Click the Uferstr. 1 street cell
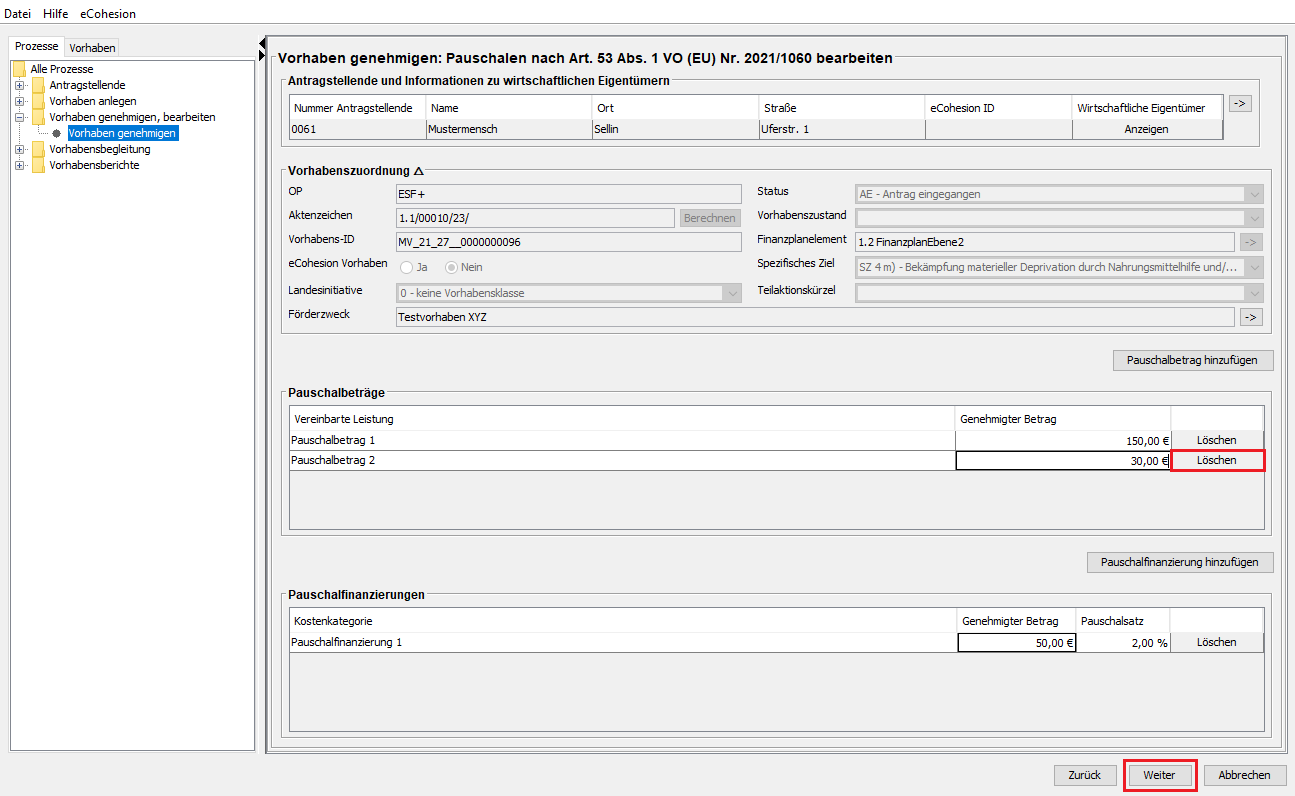This screenshot has height=796, width=1295. tap(842, 129)
